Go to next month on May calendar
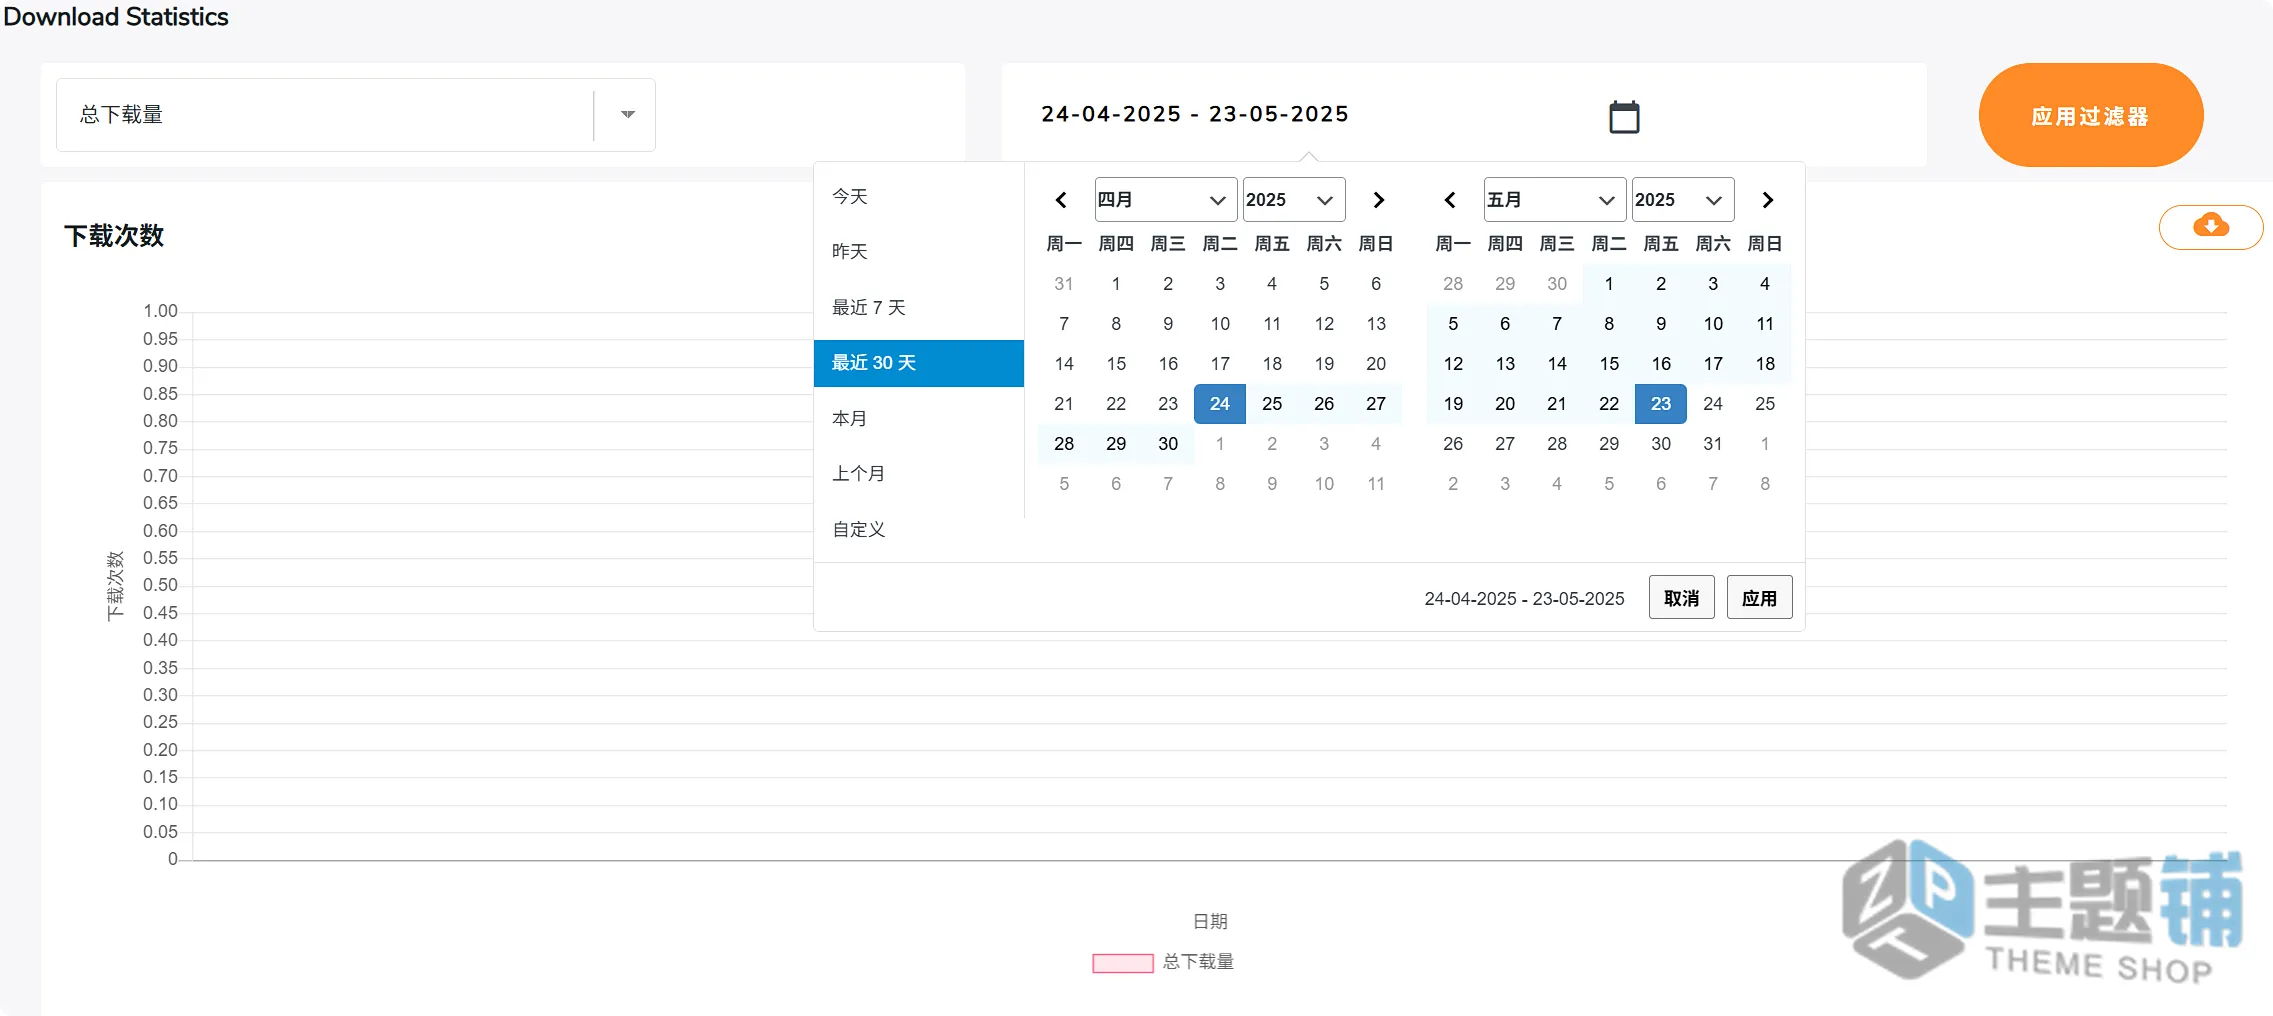This screenshot has width=2273, height=1016. 1768,200
